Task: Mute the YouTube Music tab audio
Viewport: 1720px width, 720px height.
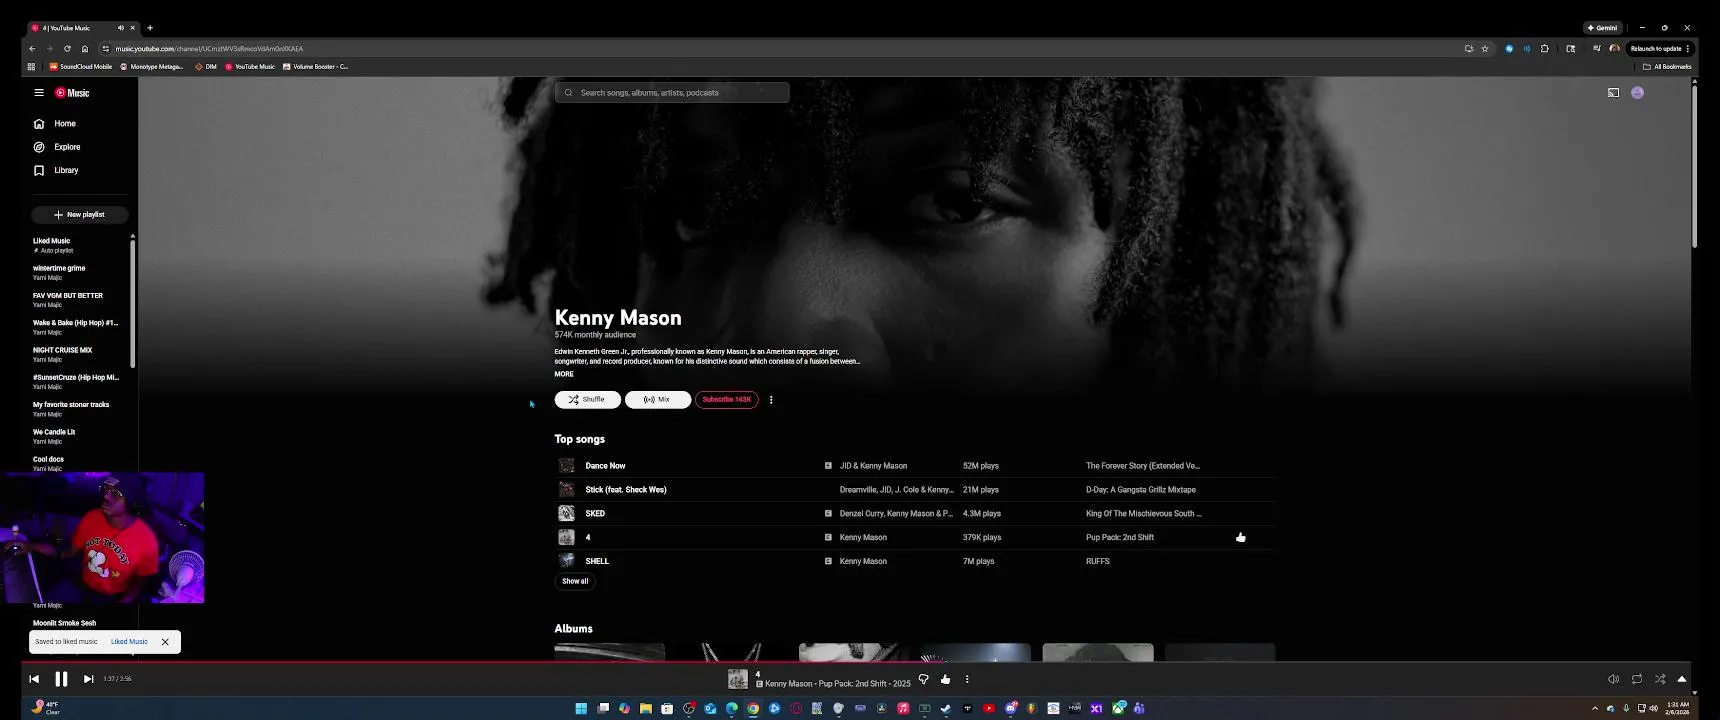Action: point(121,28)
